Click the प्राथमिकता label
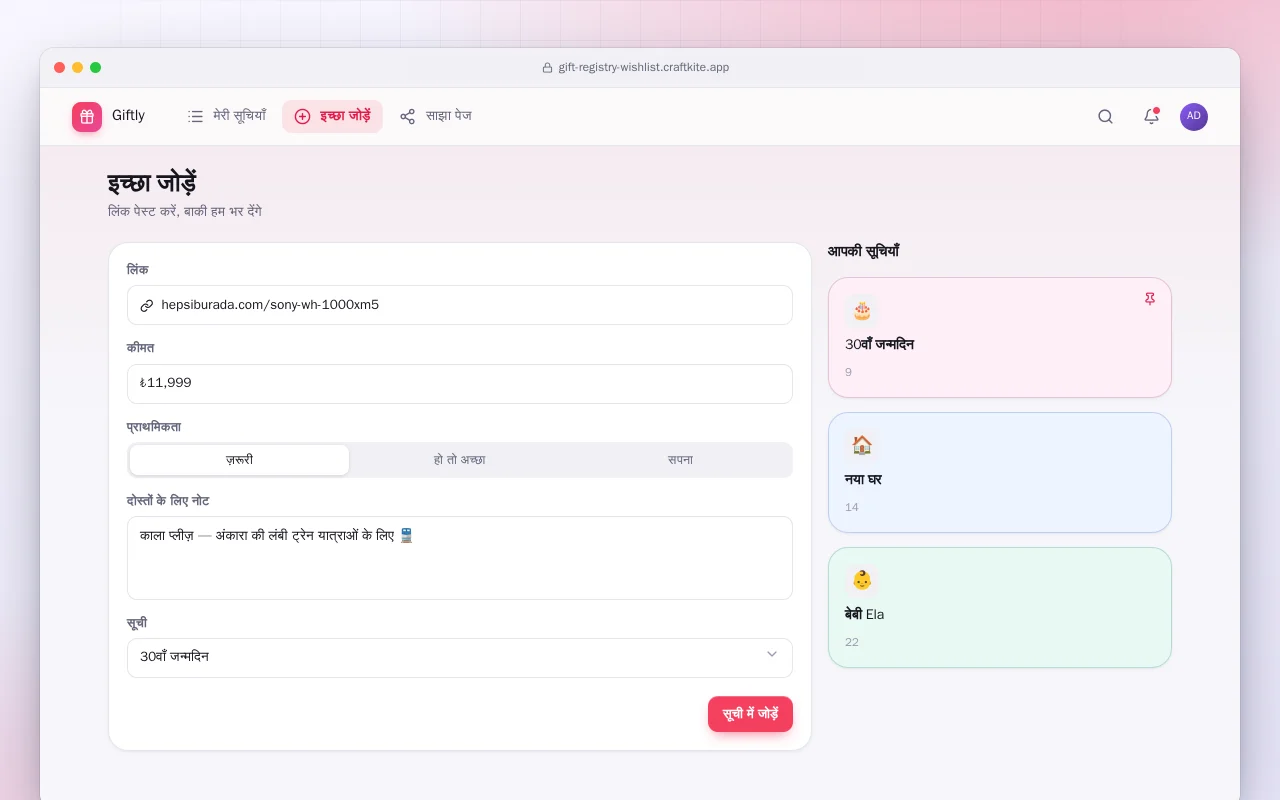Screen dimensions: 1280x800 click(154, 426)
